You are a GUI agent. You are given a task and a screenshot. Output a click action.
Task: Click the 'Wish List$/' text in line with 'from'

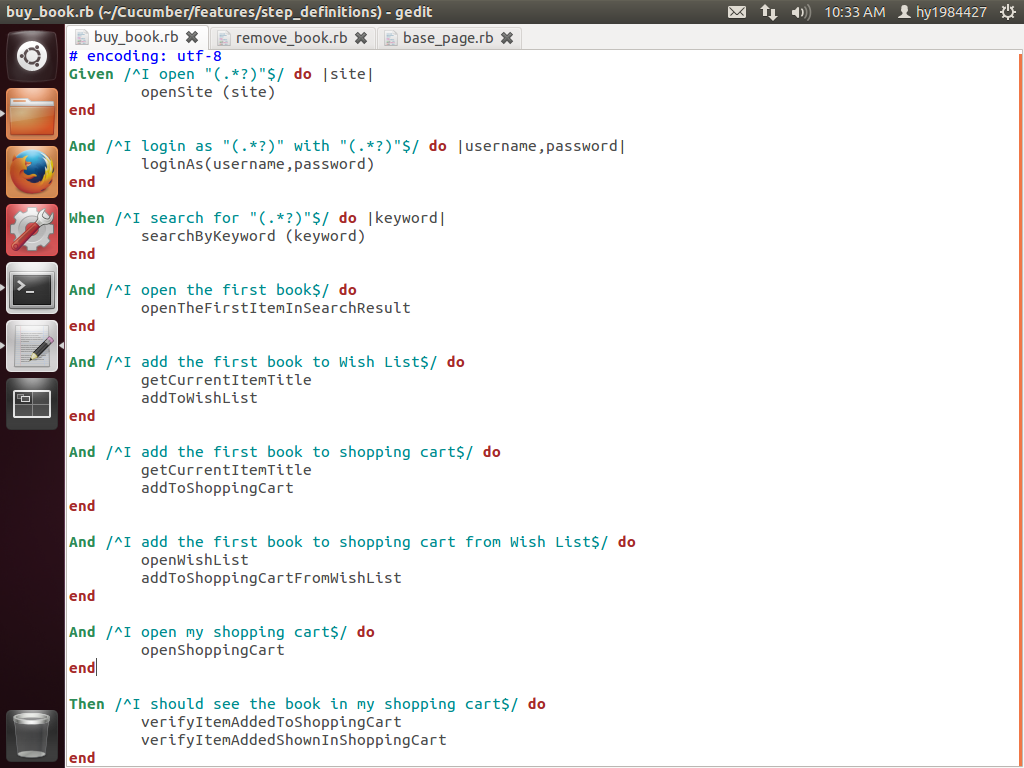559,542
